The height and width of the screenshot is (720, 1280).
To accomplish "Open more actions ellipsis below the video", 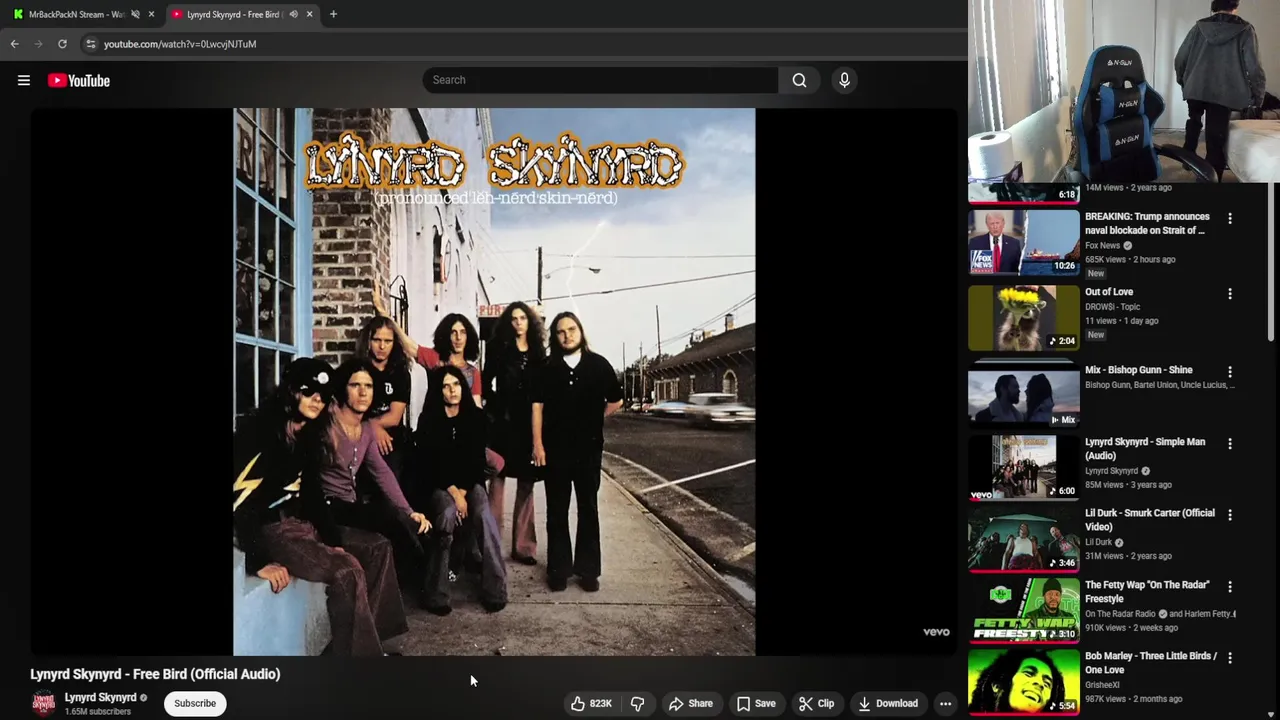I will point(945,704).
